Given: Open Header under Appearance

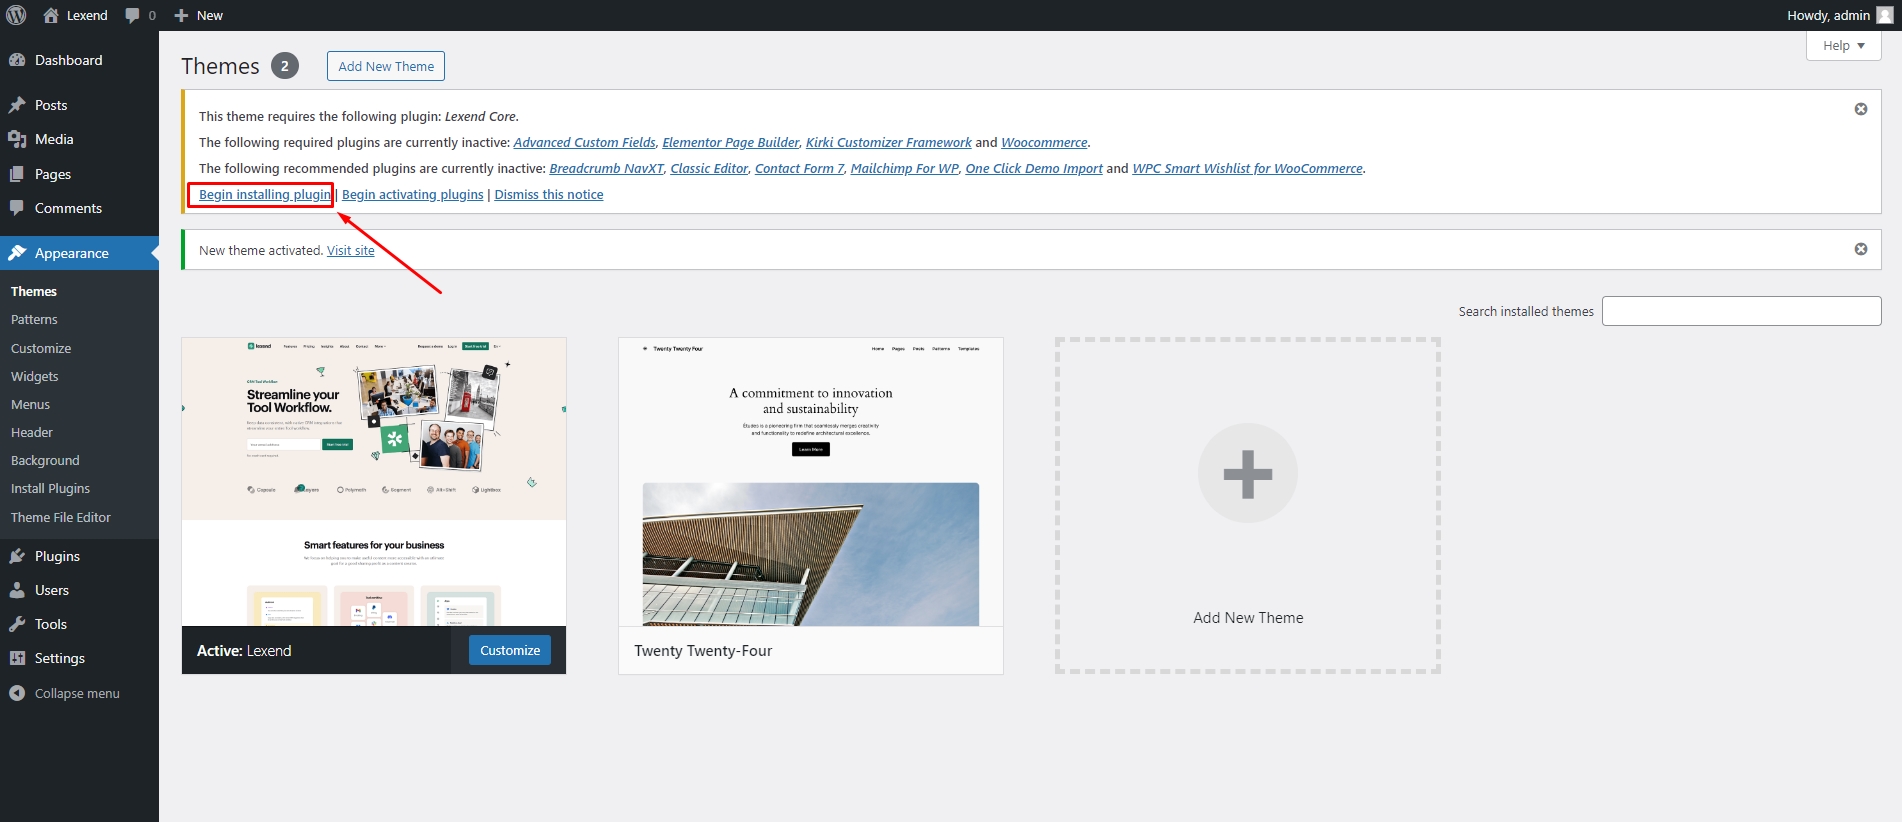Looking at the screenshot, I should (32, 432).
